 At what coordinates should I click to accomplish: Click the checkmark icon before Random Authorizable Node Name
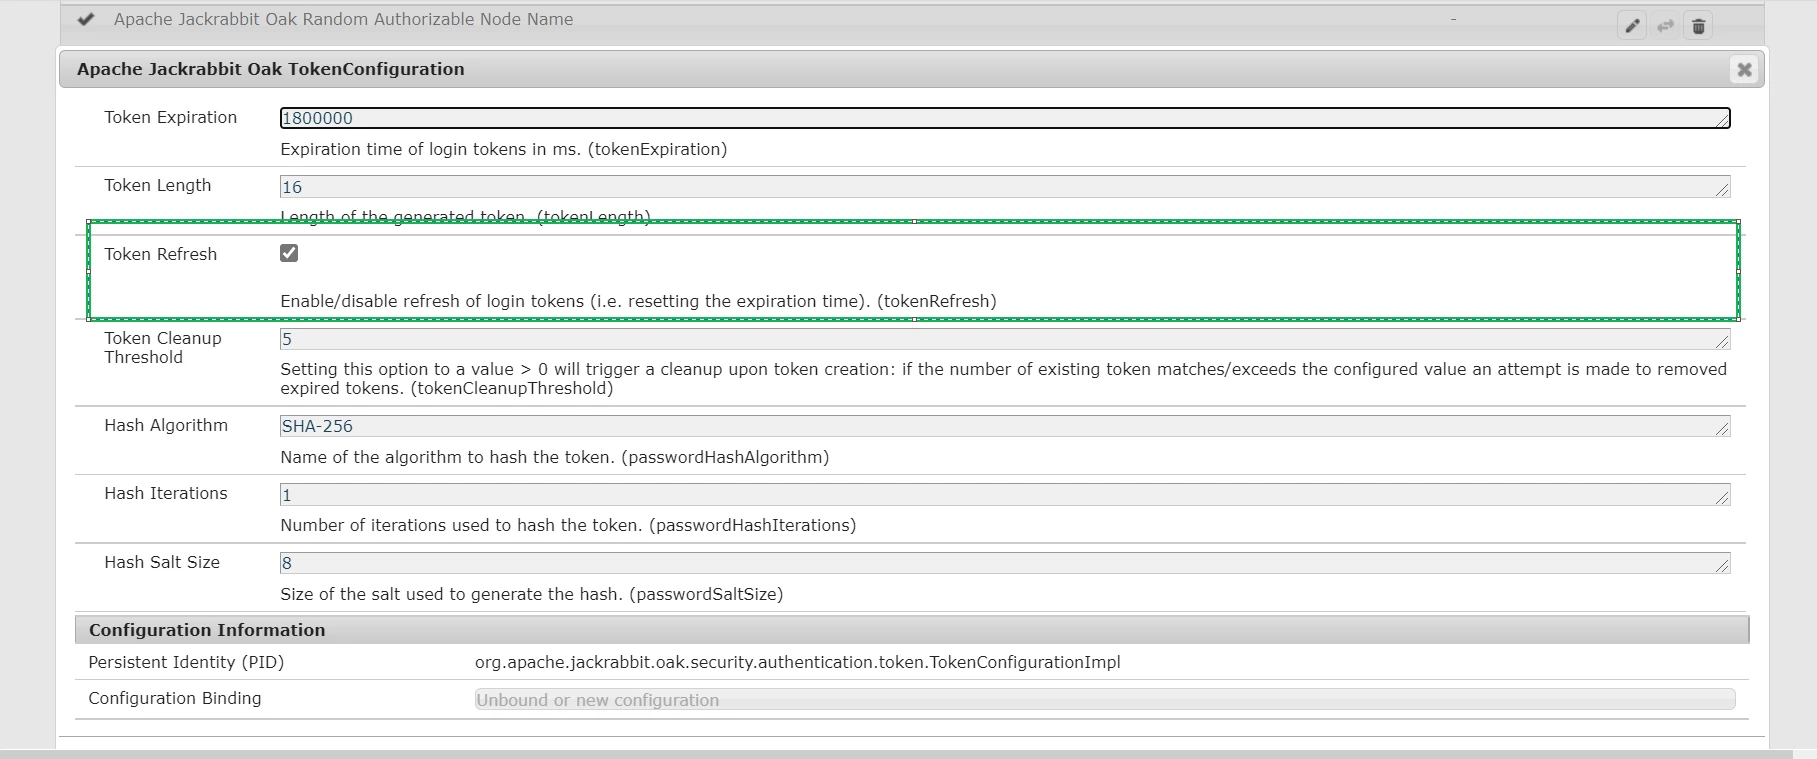[86, 19]
